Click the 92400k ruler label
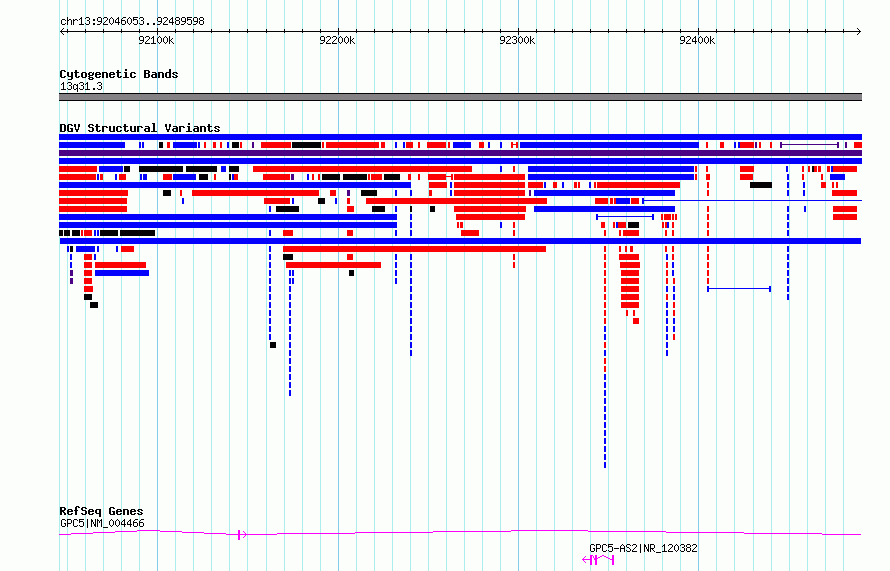This screenshot has width=890, height=571. pos(697,40)
